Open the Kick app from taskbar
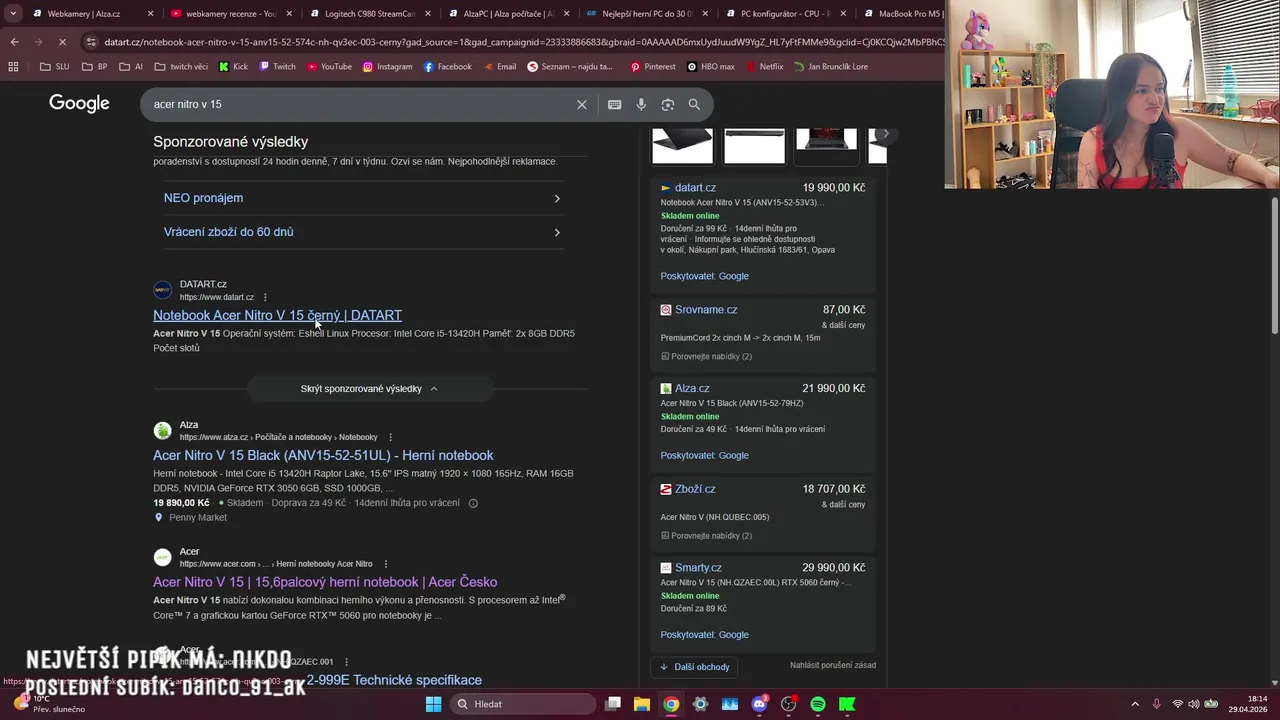1280x720 pixels. [847, 704]
